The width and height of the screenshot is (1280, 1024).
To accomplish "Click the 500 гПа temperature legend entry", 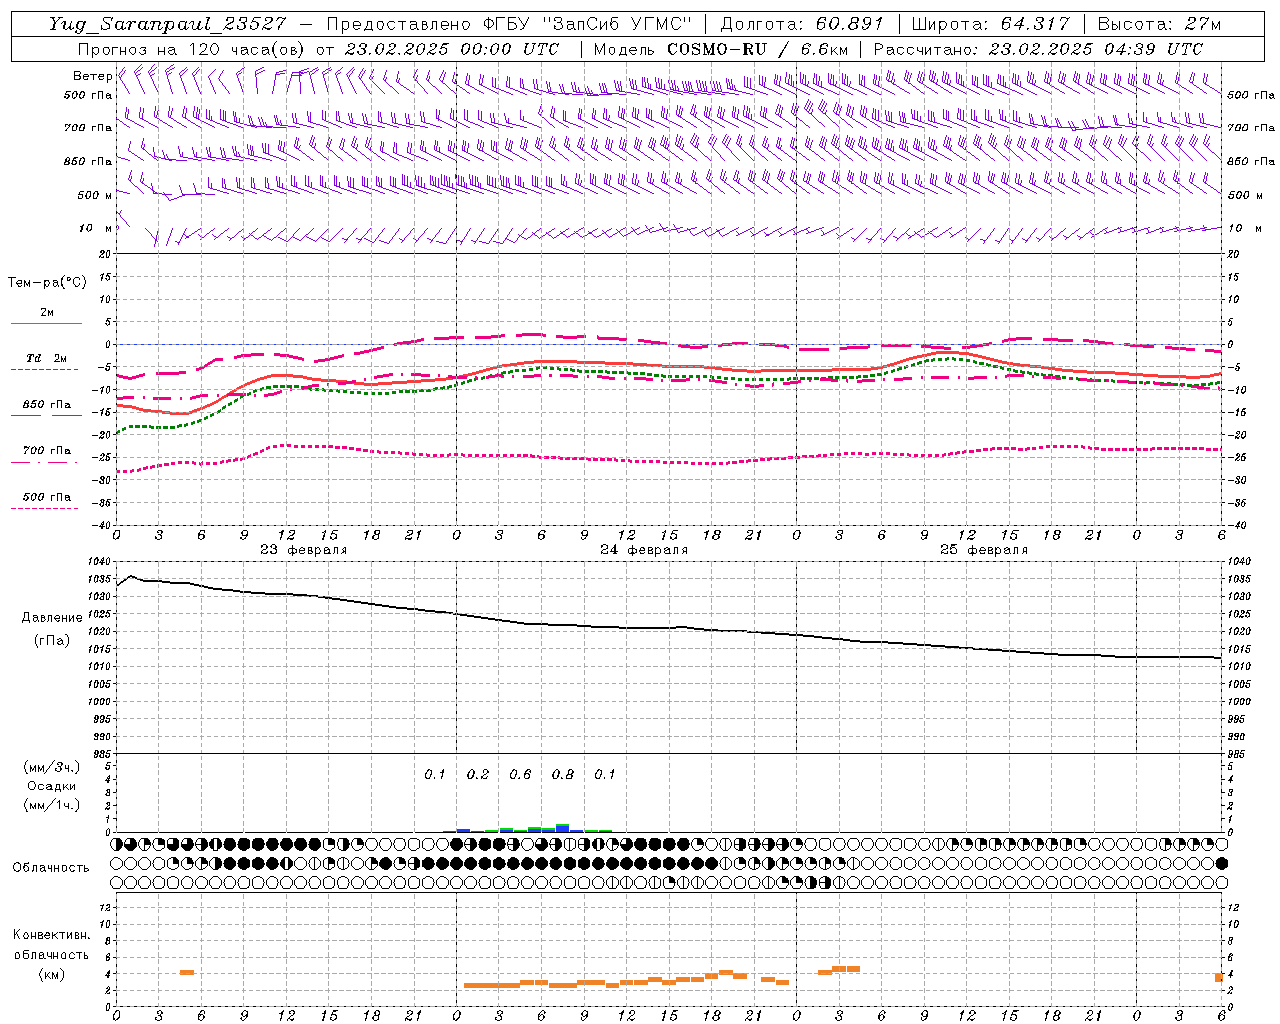I will click(47, 496).
